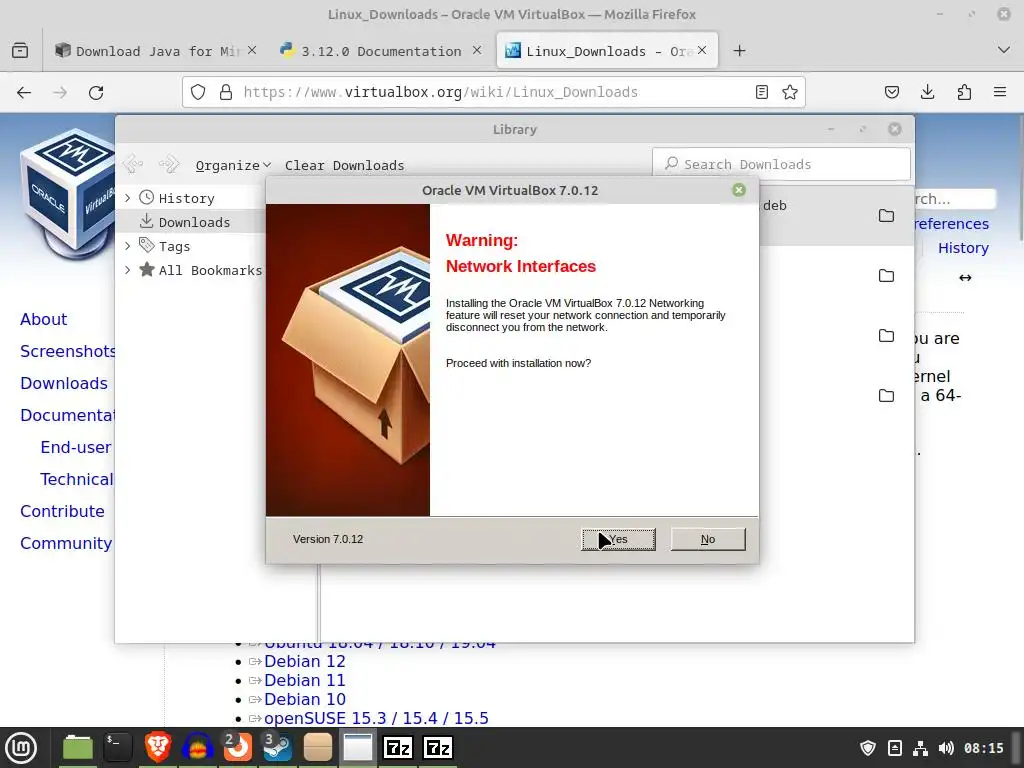Open the Organize dropdown in Library
The height and width of the screenshot is (768, 1024).
(x=233, y=165)
